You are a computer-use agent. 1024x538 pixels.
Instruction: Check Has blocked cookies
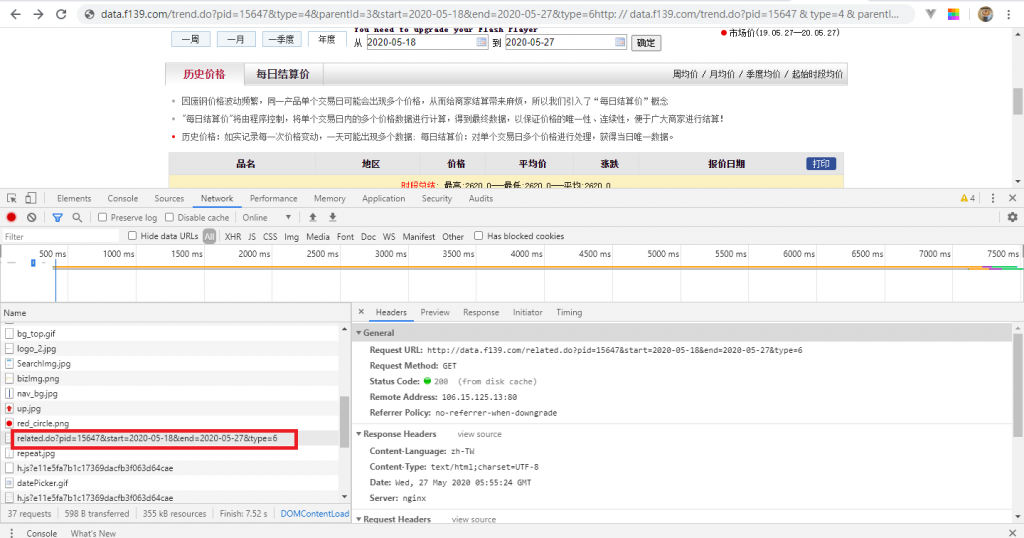click(479, 236)
